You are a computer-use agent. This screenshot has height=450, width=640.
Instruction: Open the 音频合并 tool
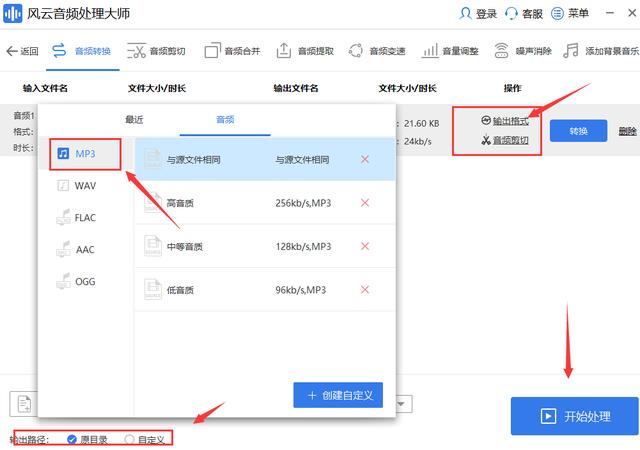(x=232, y=51)
